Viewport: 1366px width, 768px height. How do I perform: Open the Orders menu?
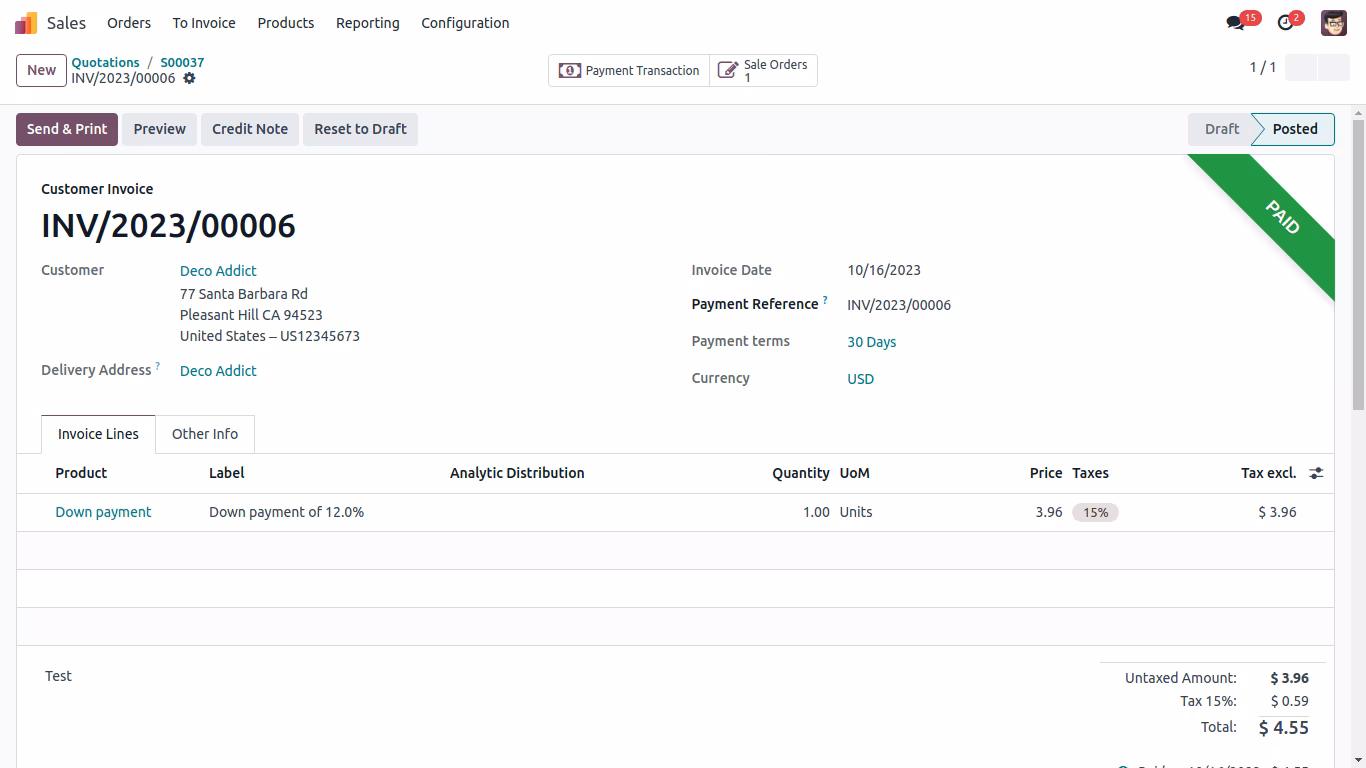point(129,23)
